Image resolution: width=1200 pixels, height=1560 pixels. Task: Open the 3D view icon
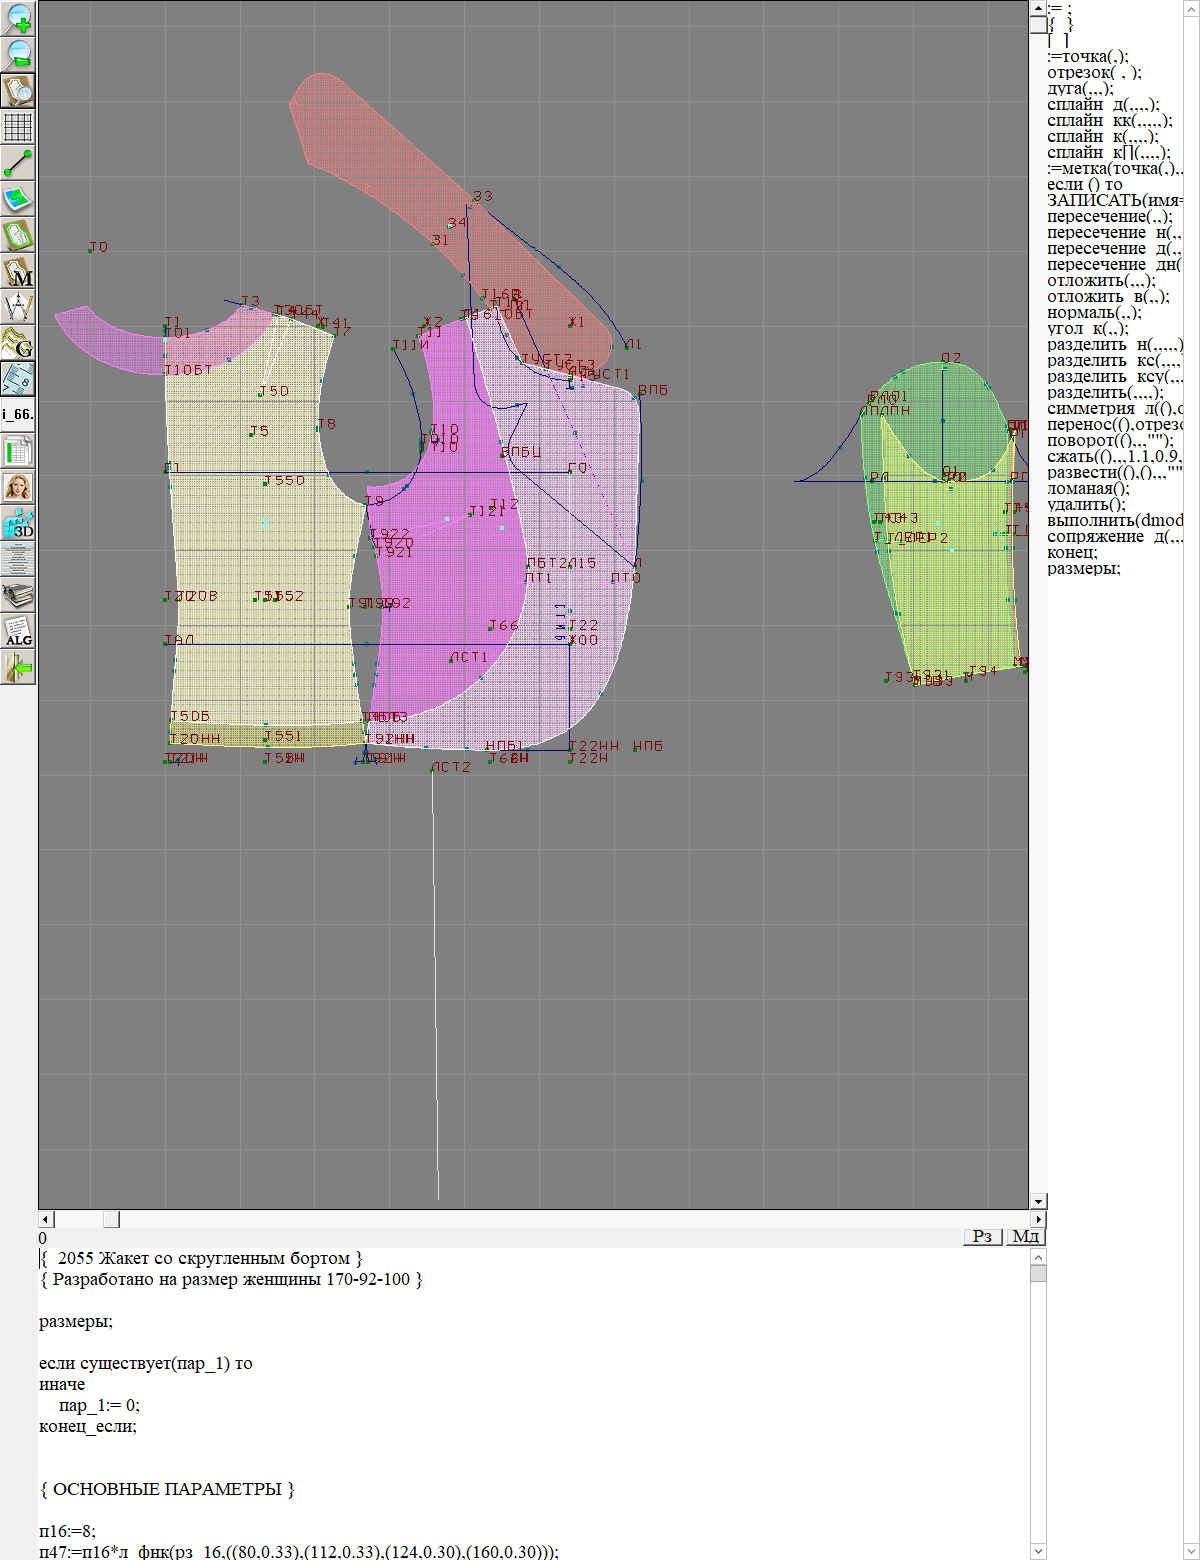coord(18,523)
